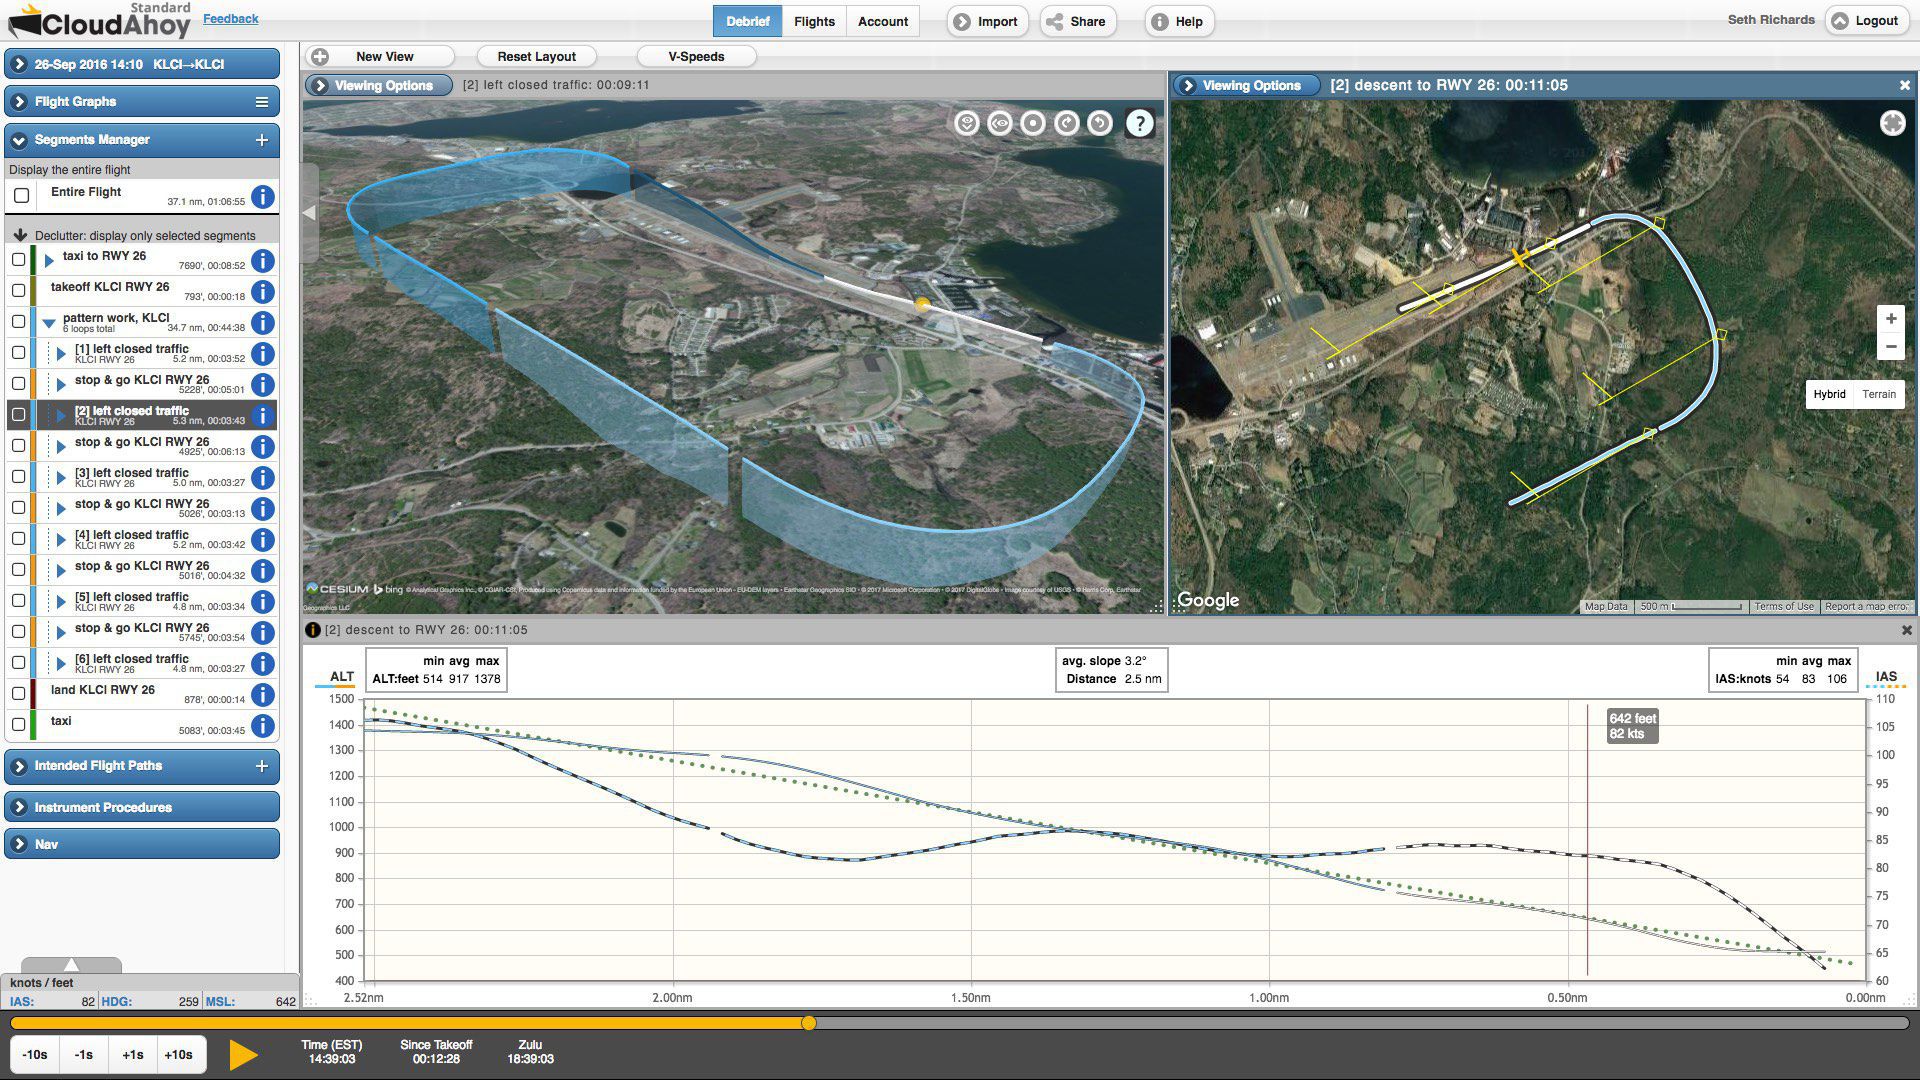
Task: Open the Feedback link near the CloudAhoy logo
Action: point(230,18)
